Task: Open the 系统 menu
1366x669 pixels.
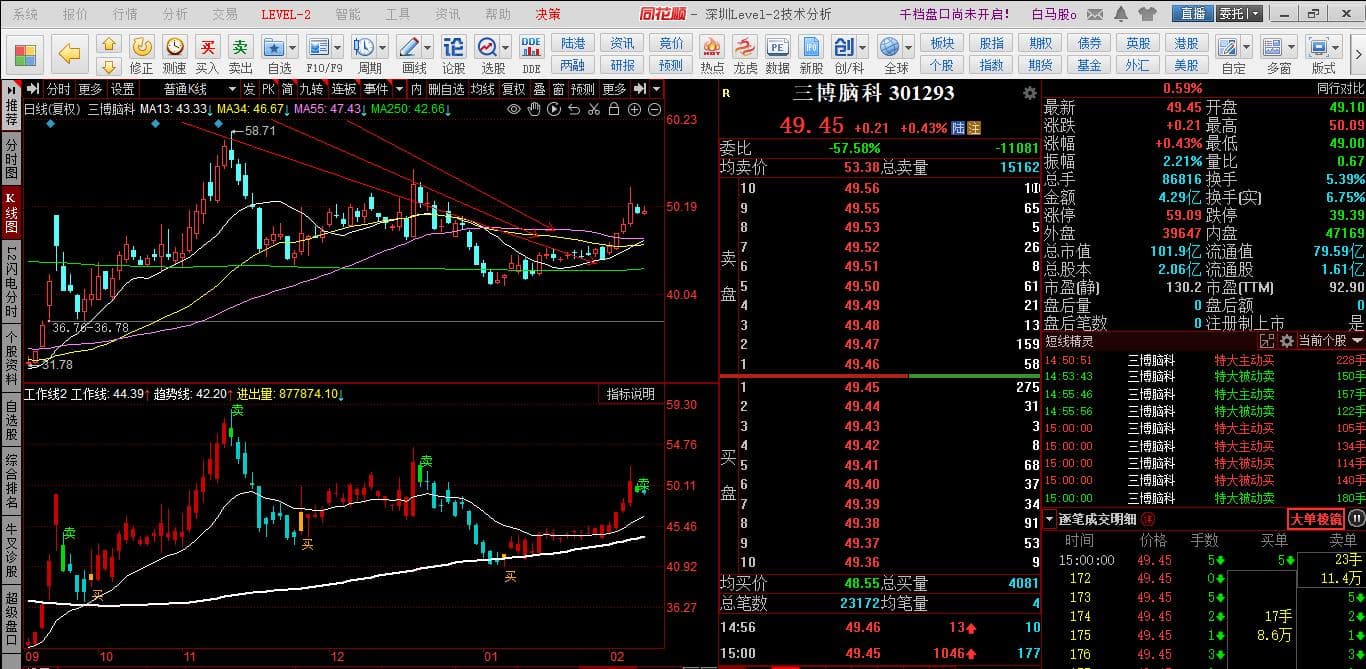Action: point(25,14)
